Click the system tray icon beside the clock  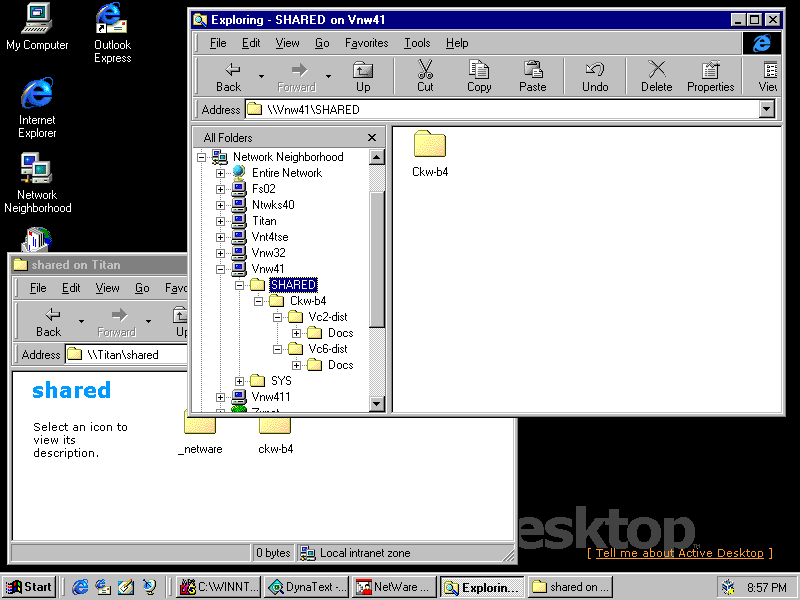point(728,587)
